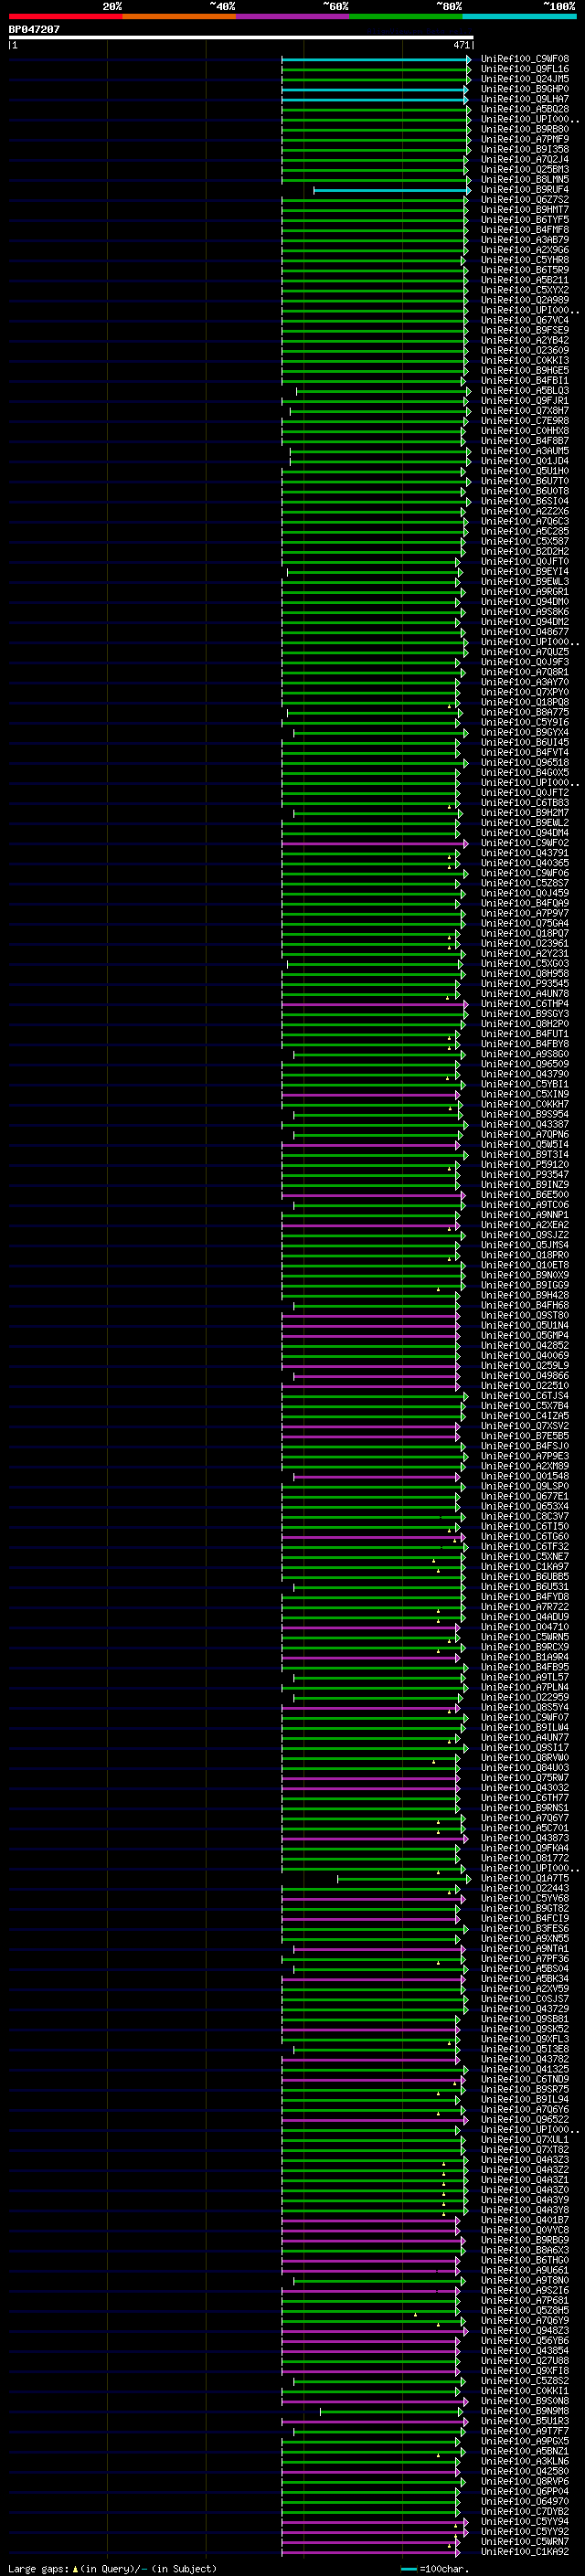Select the UniRef100_Q401B7 label

[524, 2220]
